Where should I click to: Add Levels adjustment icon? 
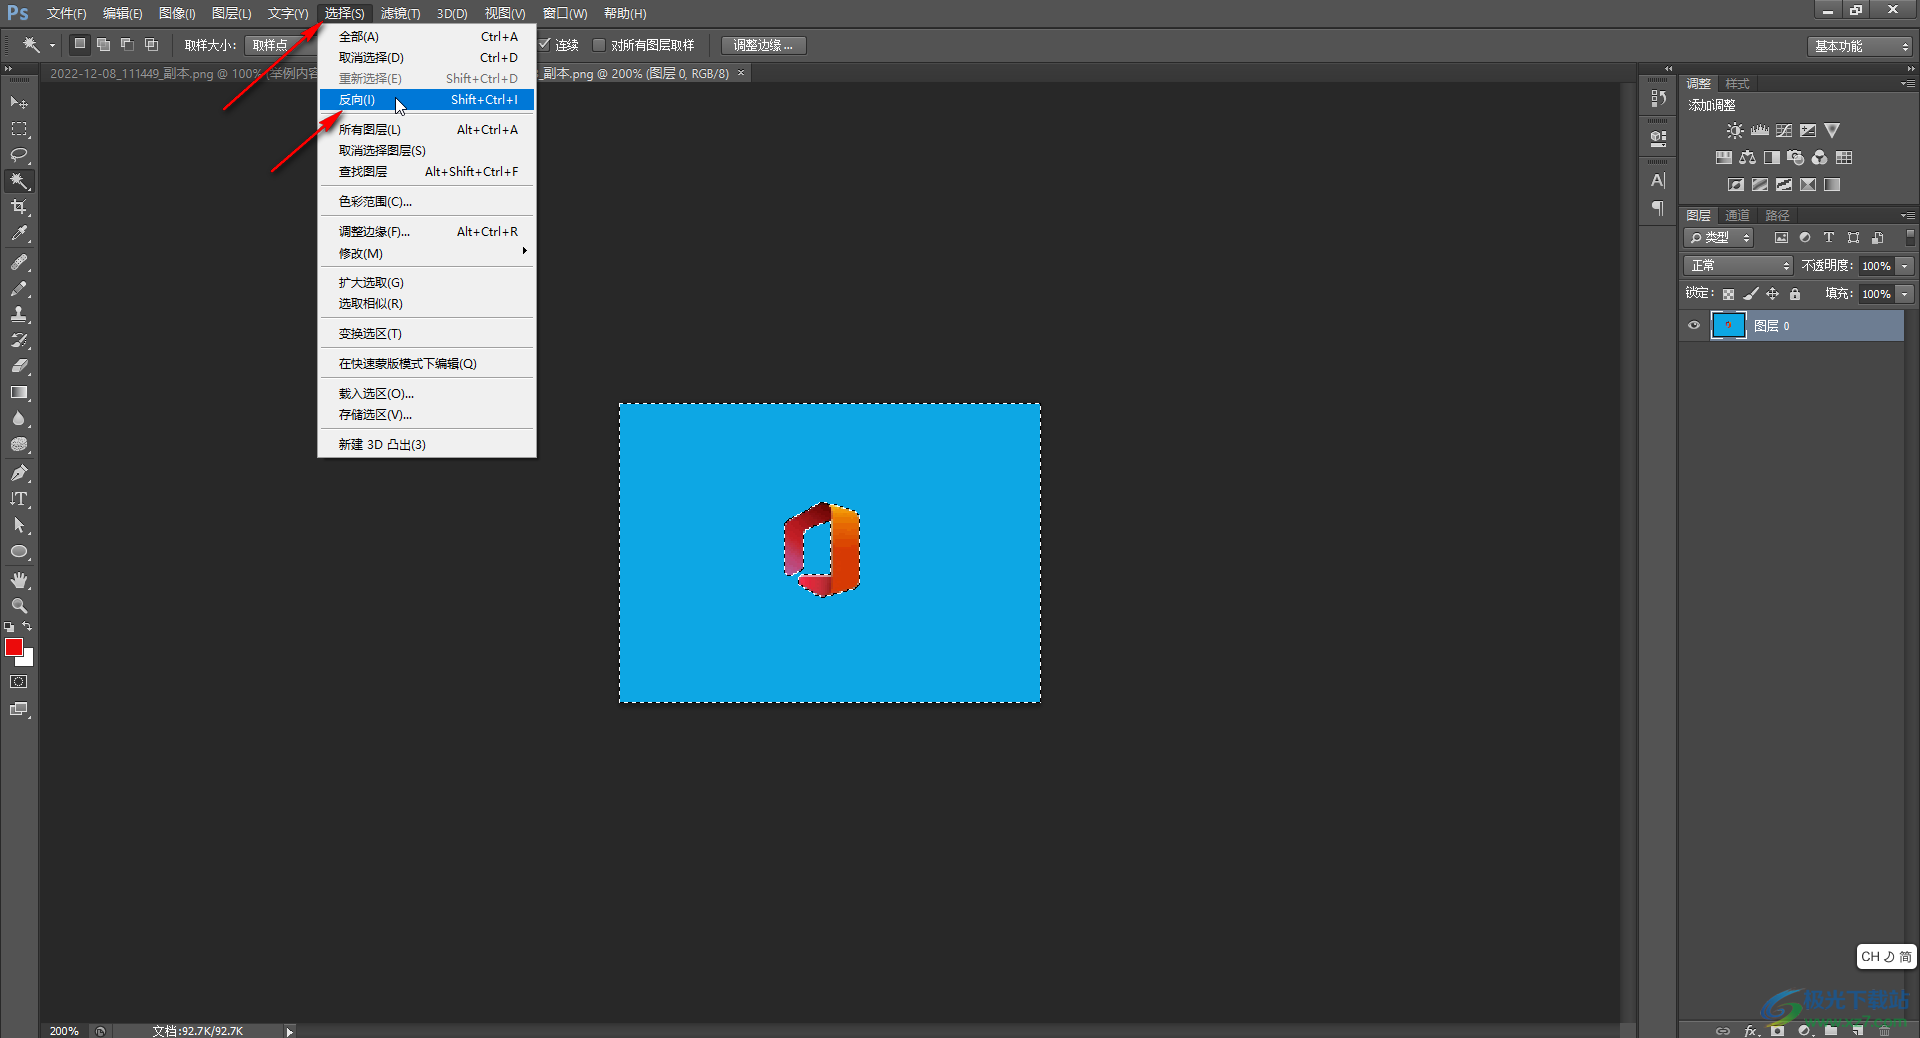click(x=1760, y=131)
